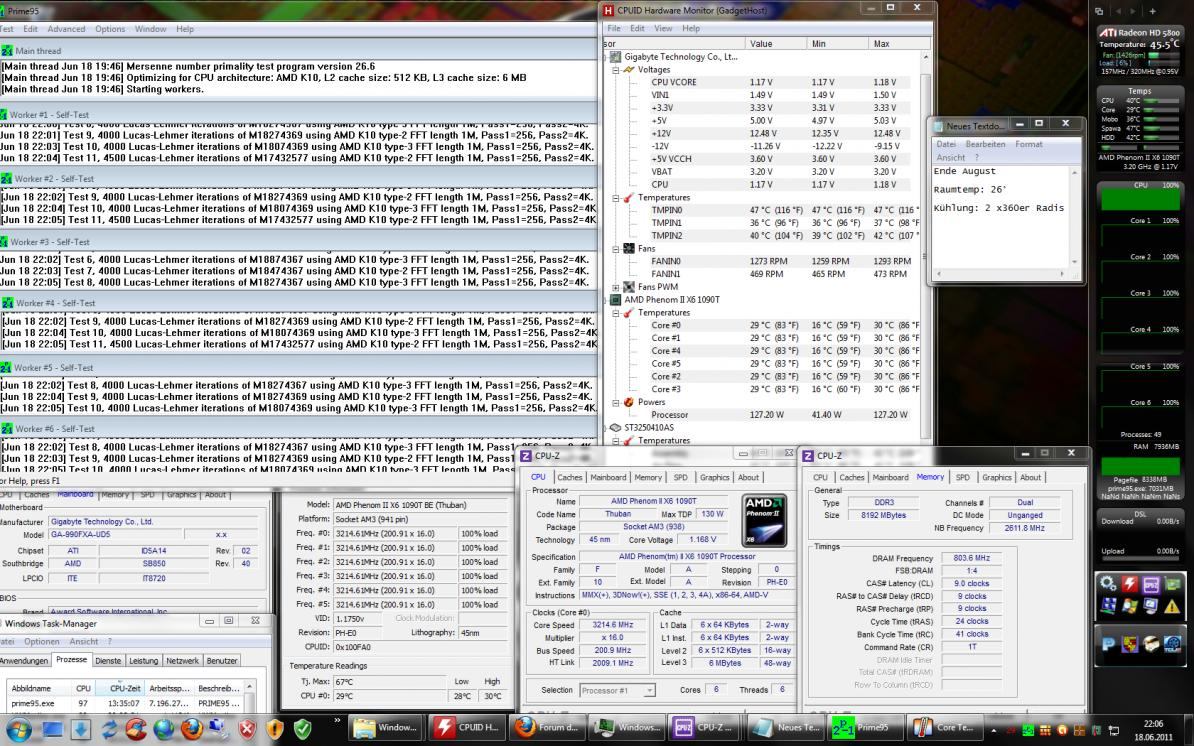This screenshot has width=1194, height=746.
Task: Open the Firefox quick launch icon
Action: [191, 728]
